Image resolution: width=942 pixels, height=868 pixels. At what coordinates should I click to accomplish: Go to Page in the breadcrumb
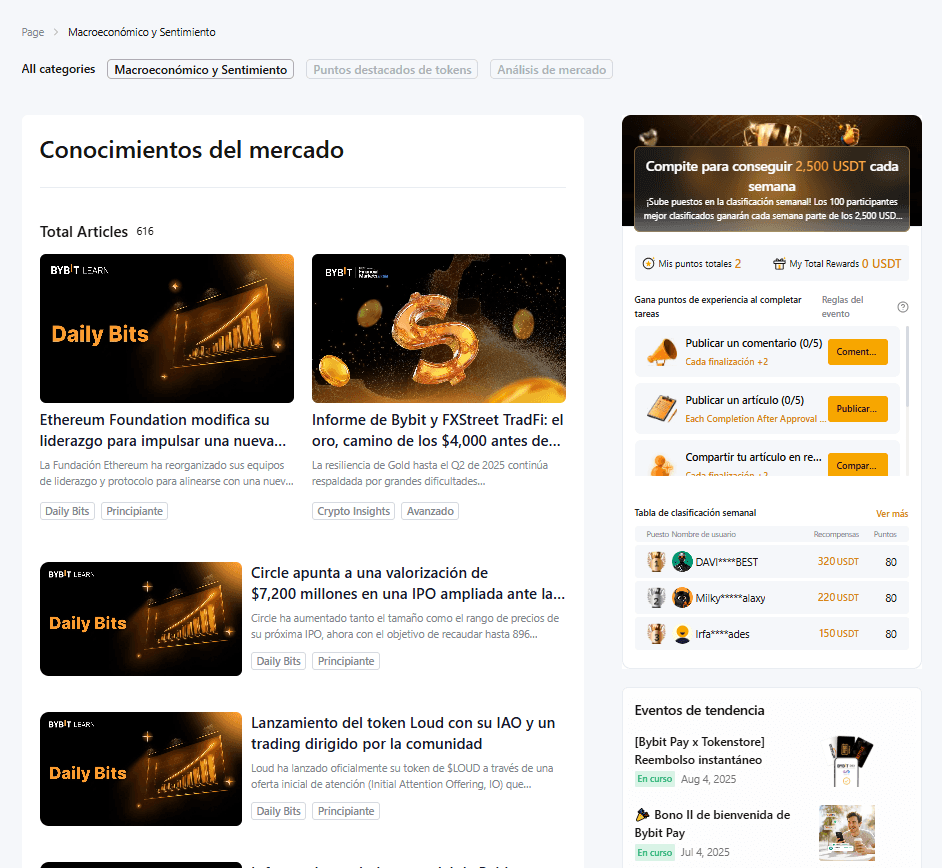33,32
